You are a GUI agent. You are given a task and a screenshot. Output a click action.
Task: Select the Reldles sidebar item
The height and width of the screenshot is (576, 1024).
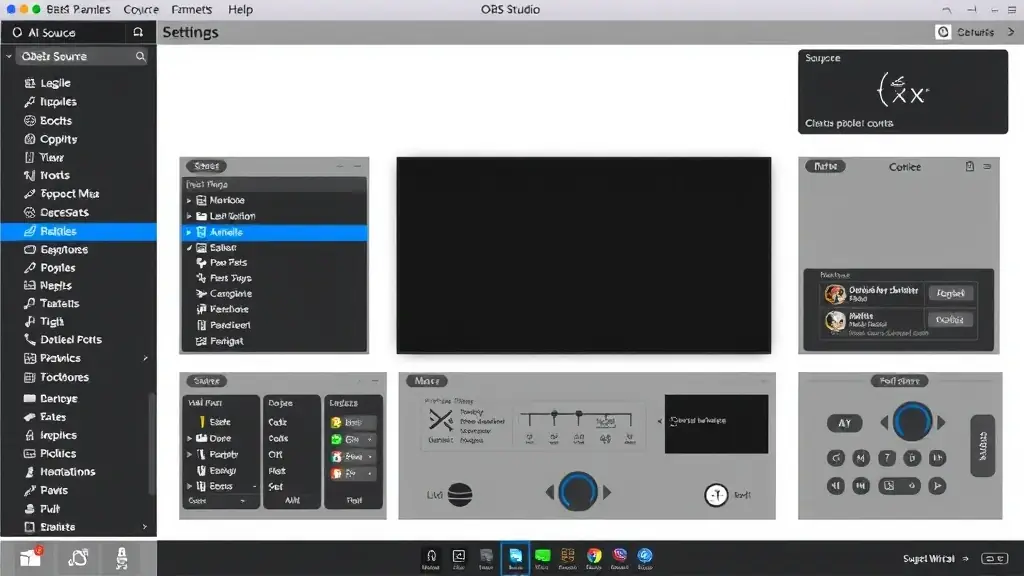coord(78,231)
